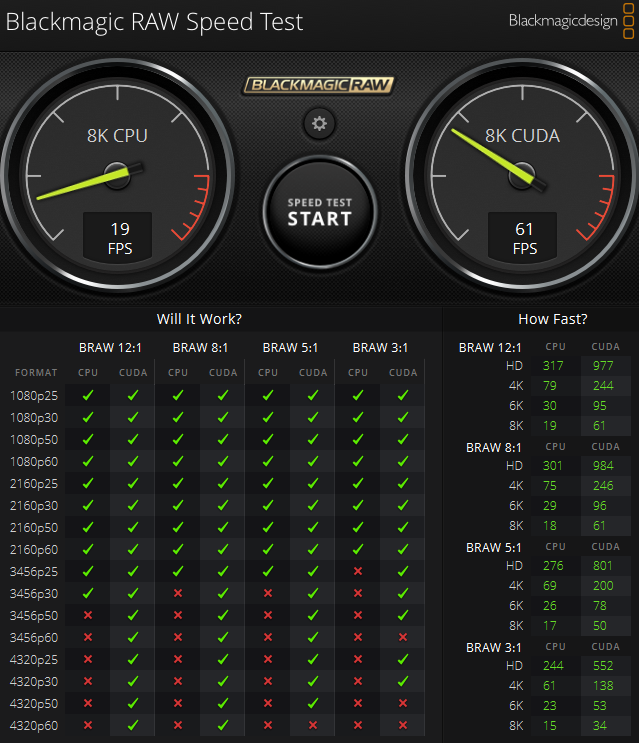Select the 1080p60 format row label

pos(34,462)
